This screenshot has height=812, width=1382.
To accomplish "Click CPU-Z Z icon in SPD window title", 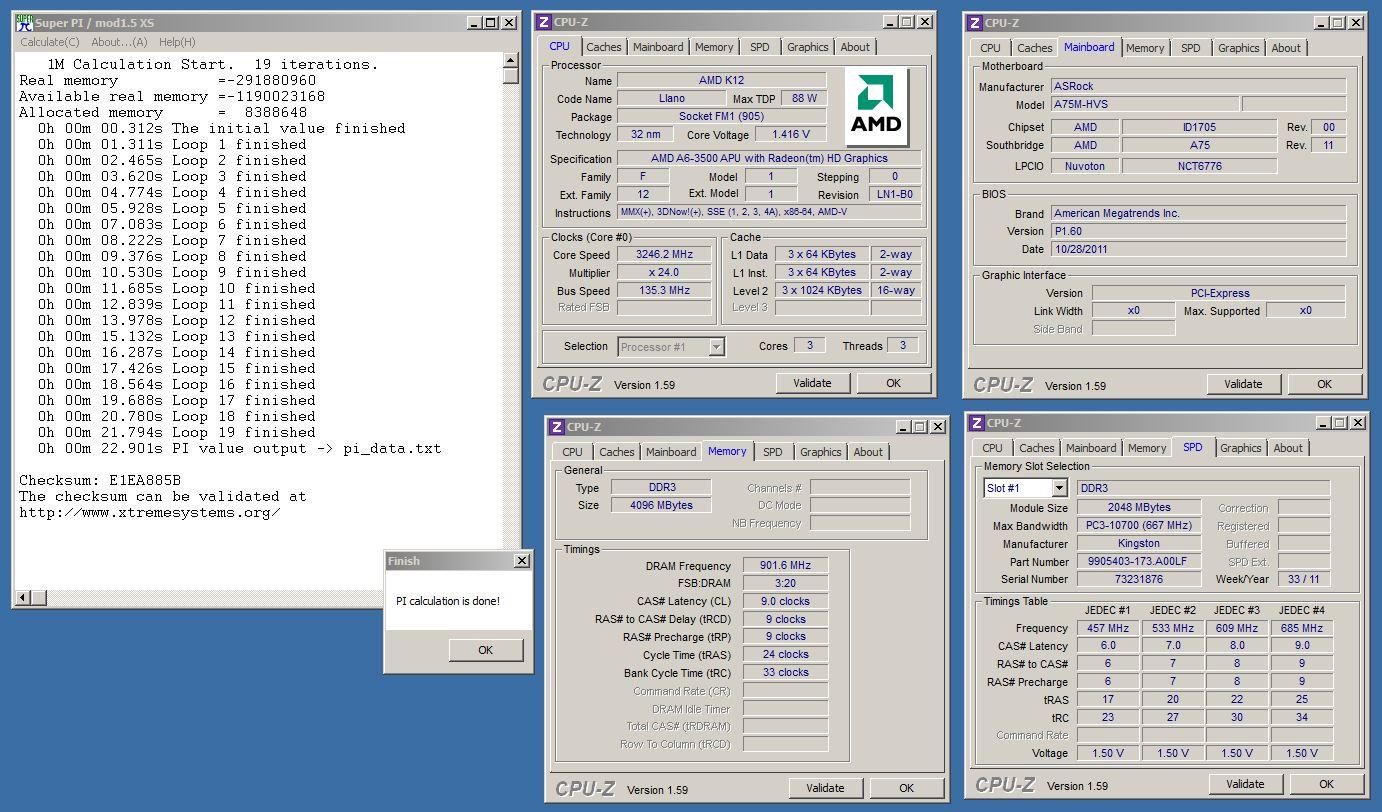I will point(976,423).
